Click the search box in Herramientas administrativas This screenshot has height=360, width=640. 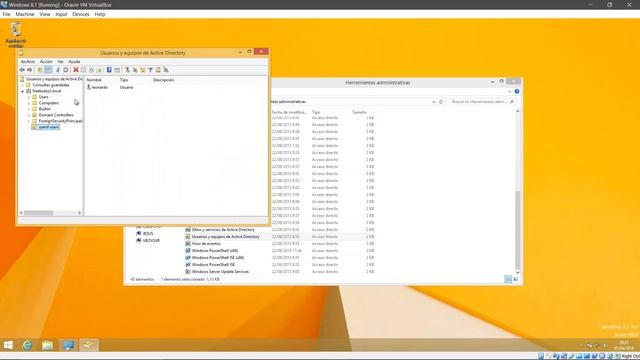tap(482, 102)
